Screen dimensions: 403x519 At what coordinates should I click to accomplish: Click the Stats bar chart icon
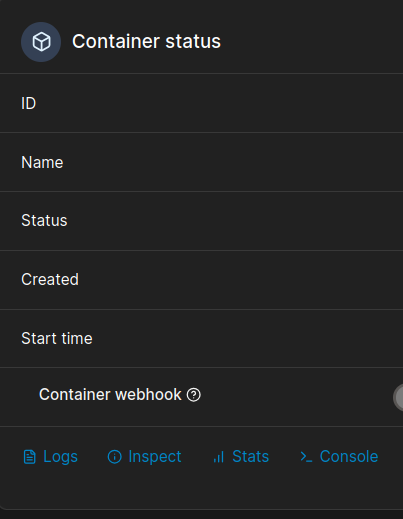pos(219,457)
